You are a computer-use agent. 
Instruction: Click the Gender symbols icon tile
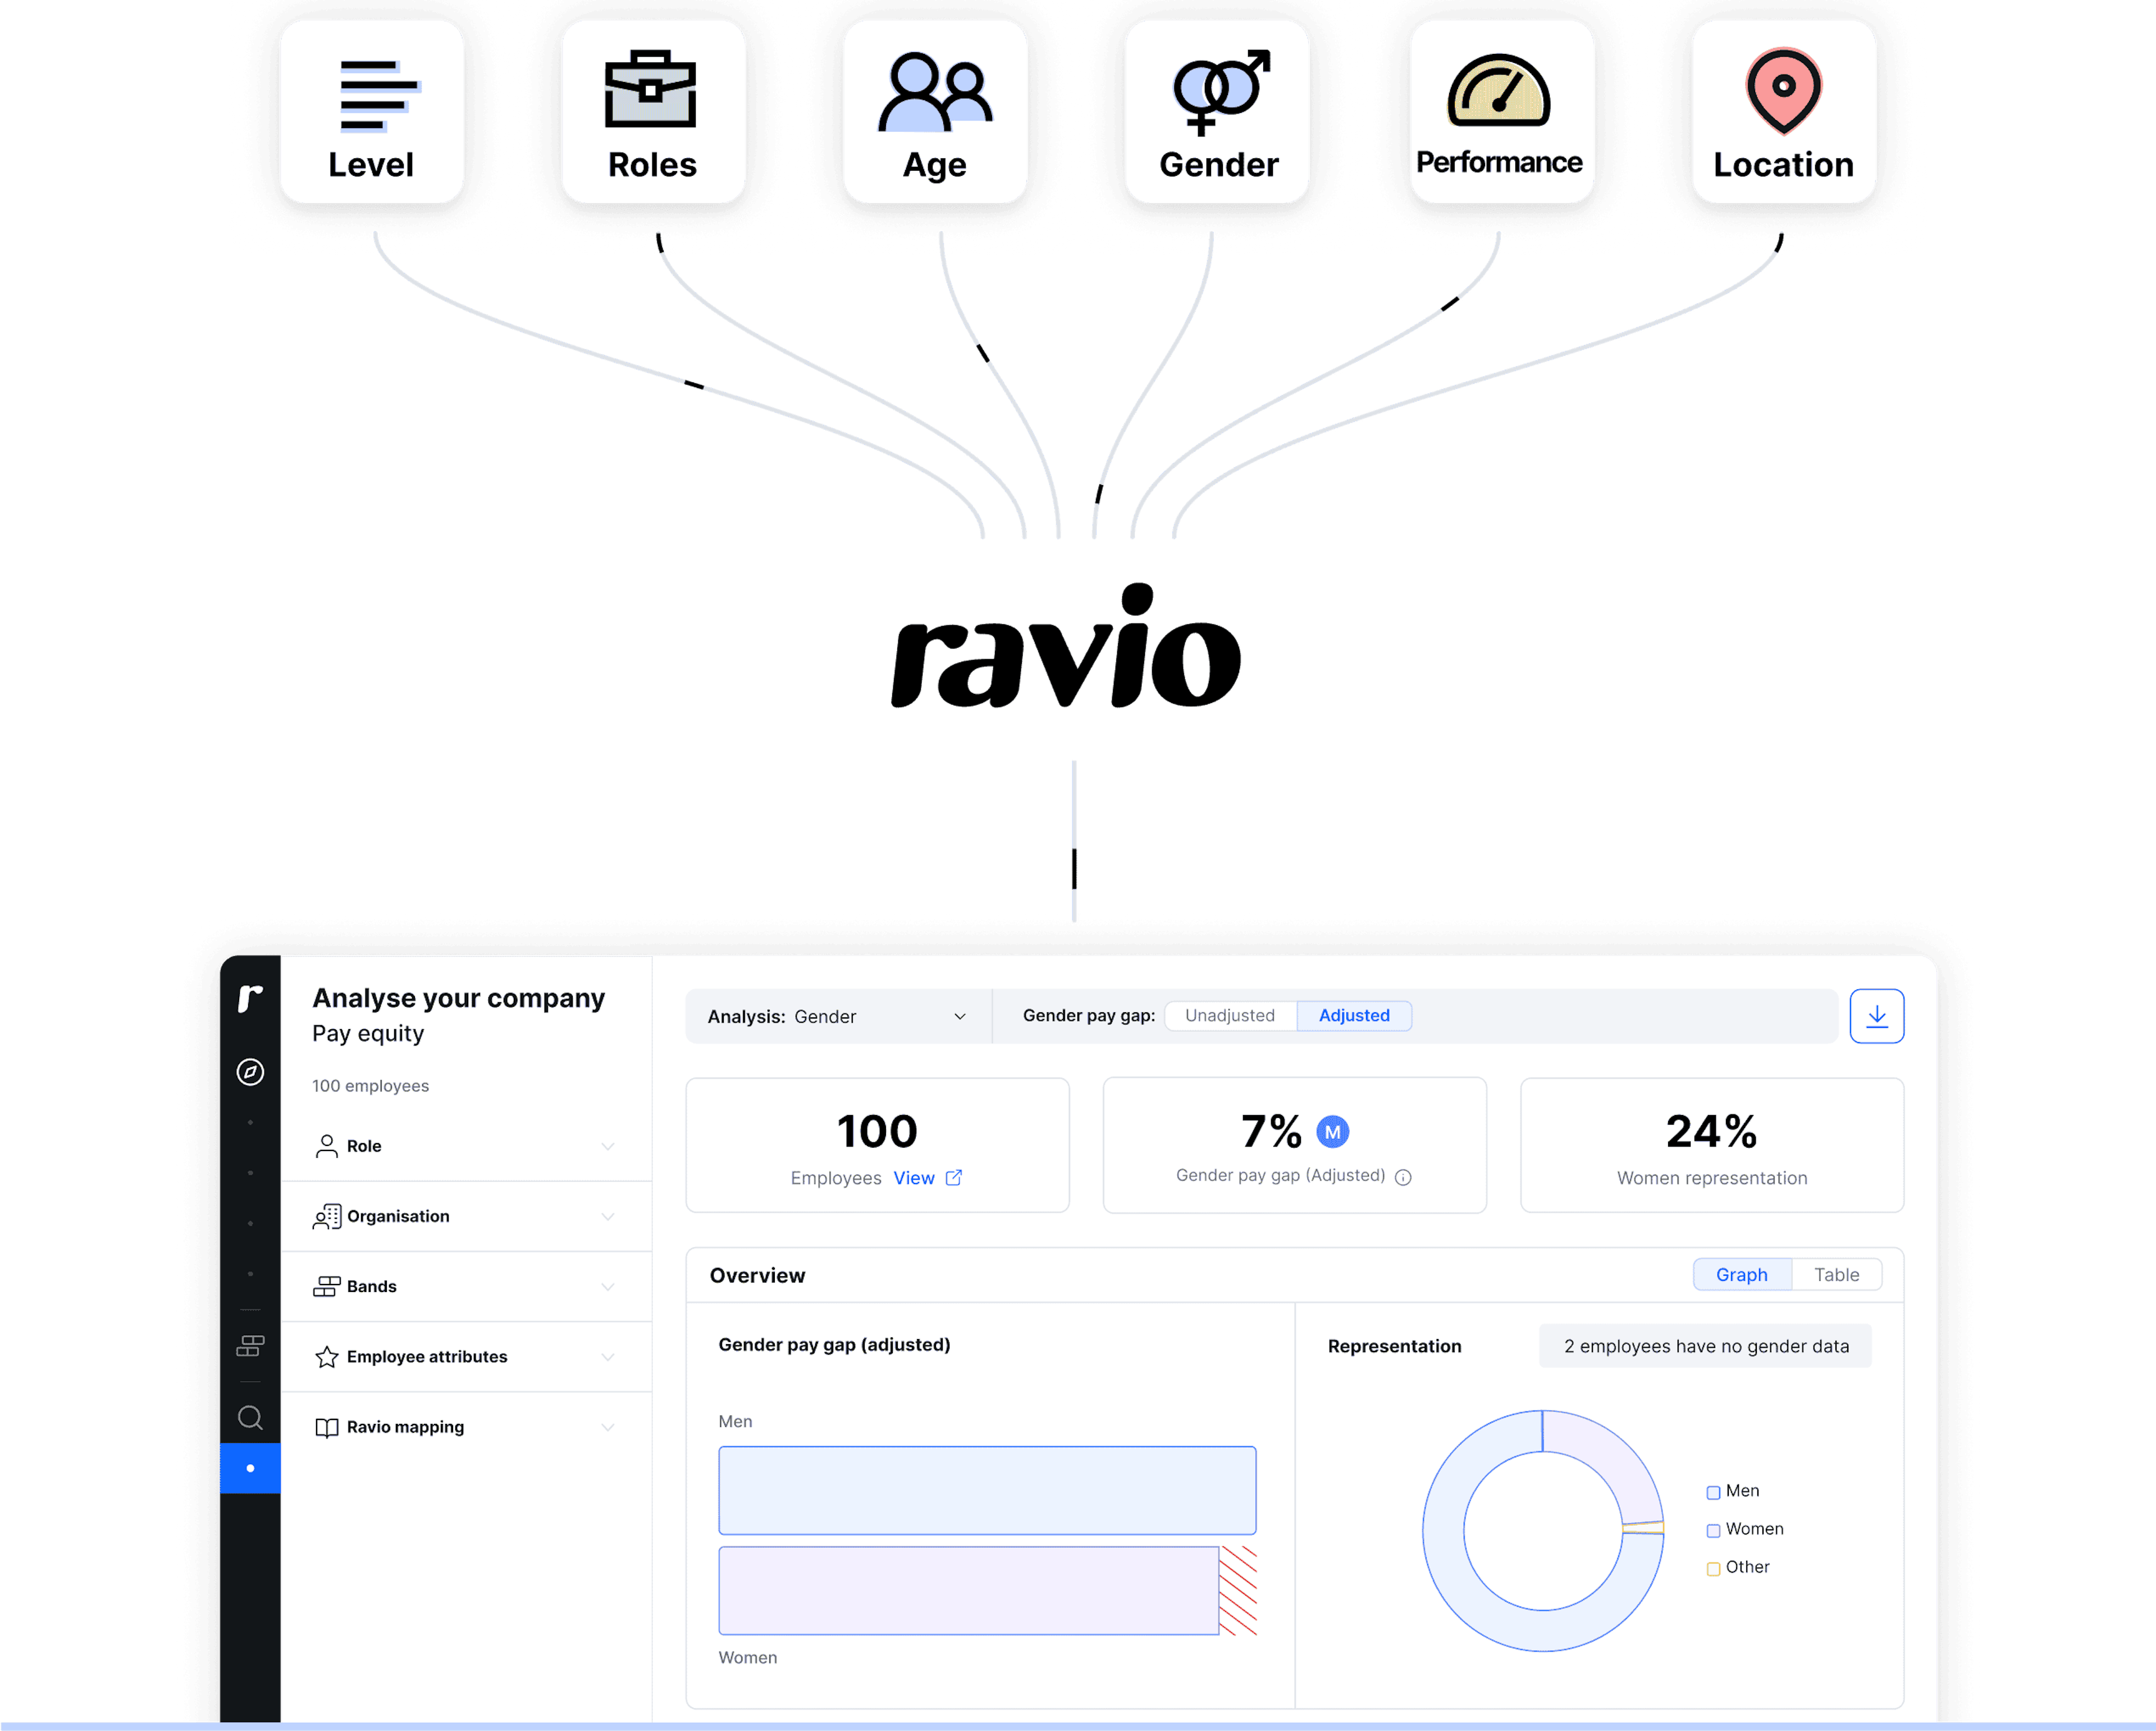tap(1217, 111)
